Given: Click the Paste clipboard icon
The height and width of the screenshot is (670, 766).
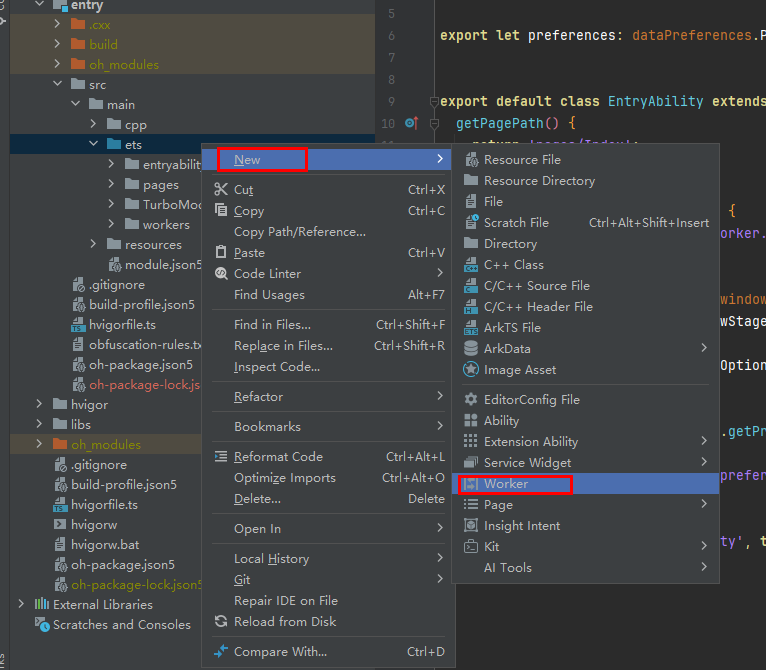Looking at the screenshot, I should [x=221, y=252].
